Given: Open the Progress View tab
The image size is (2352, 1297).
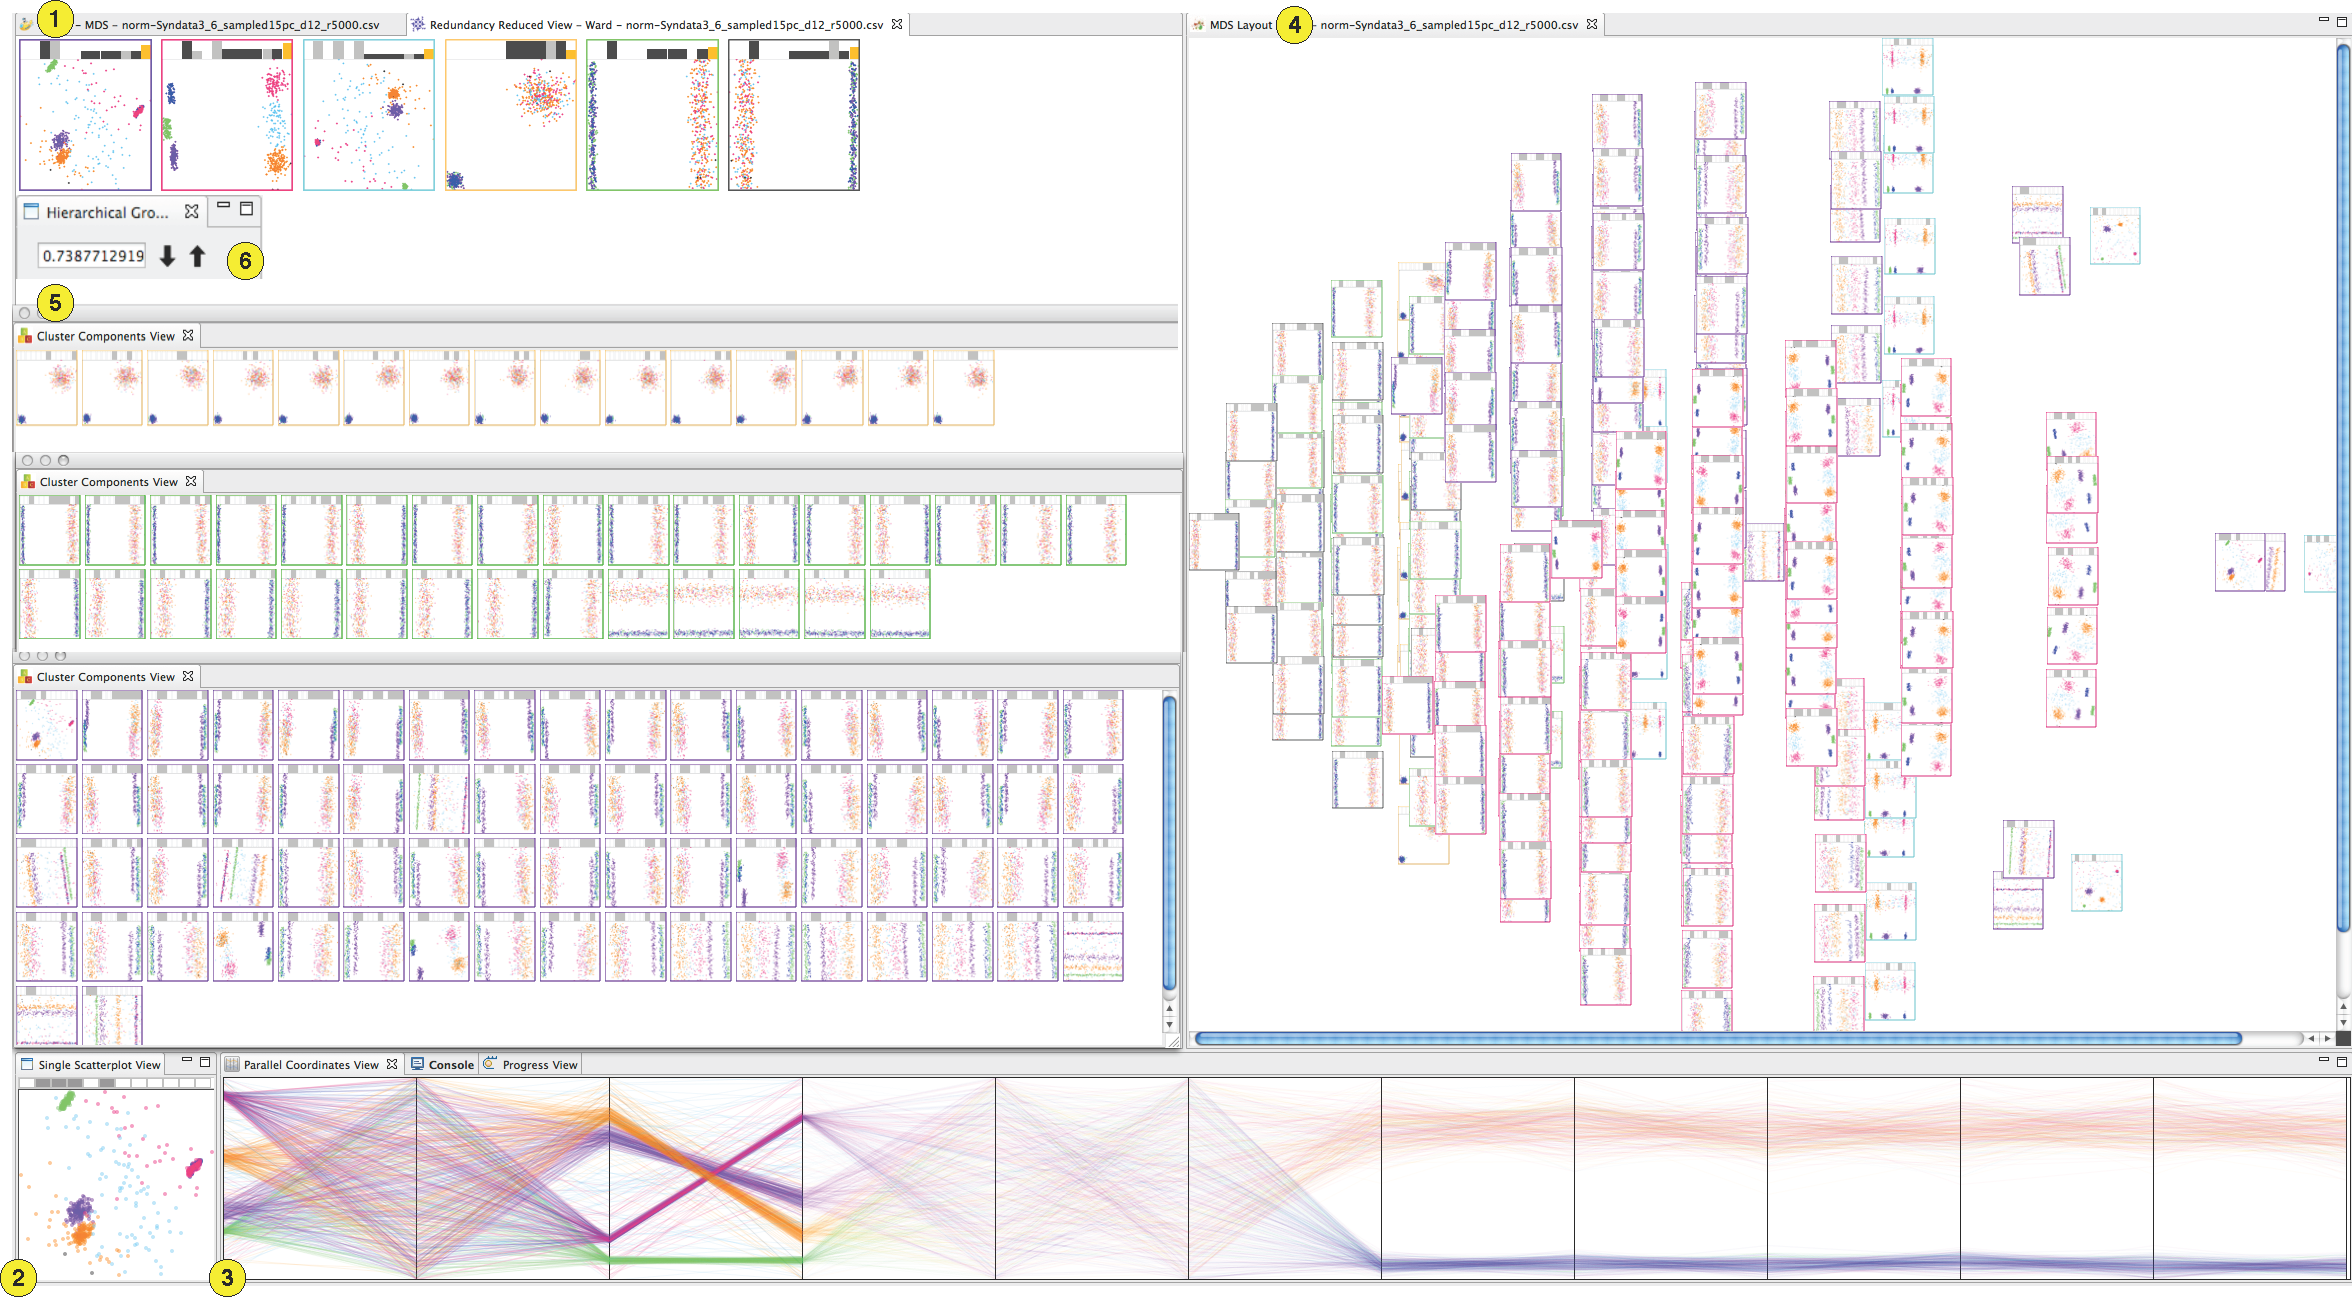Looking at the screenshot, I should 539,1064.
